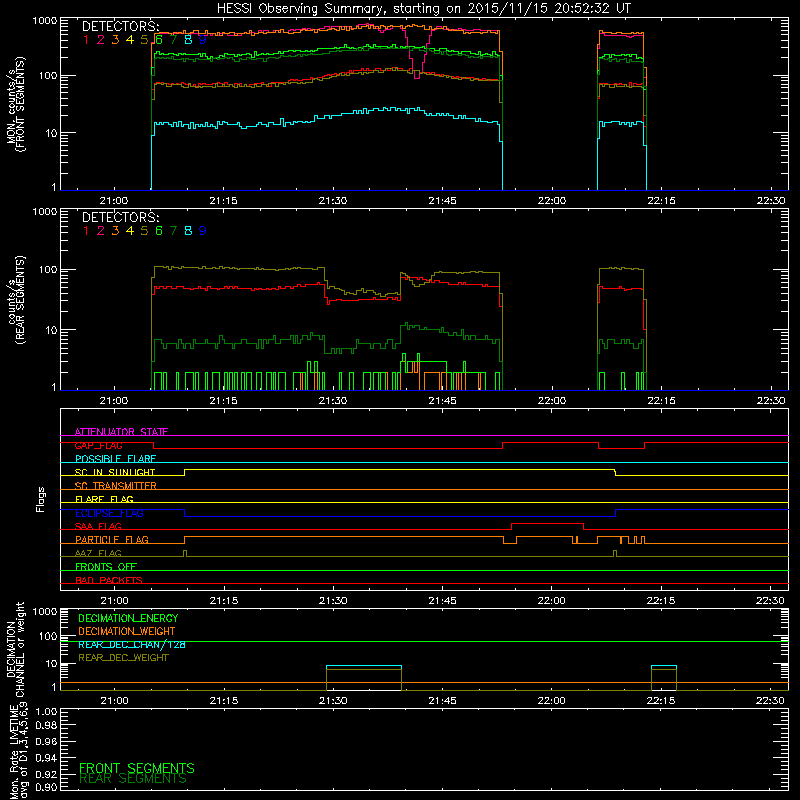
Task: Click 100 tick on decimation y-axis
Action: pyautogui.click(x=48, y=636)
